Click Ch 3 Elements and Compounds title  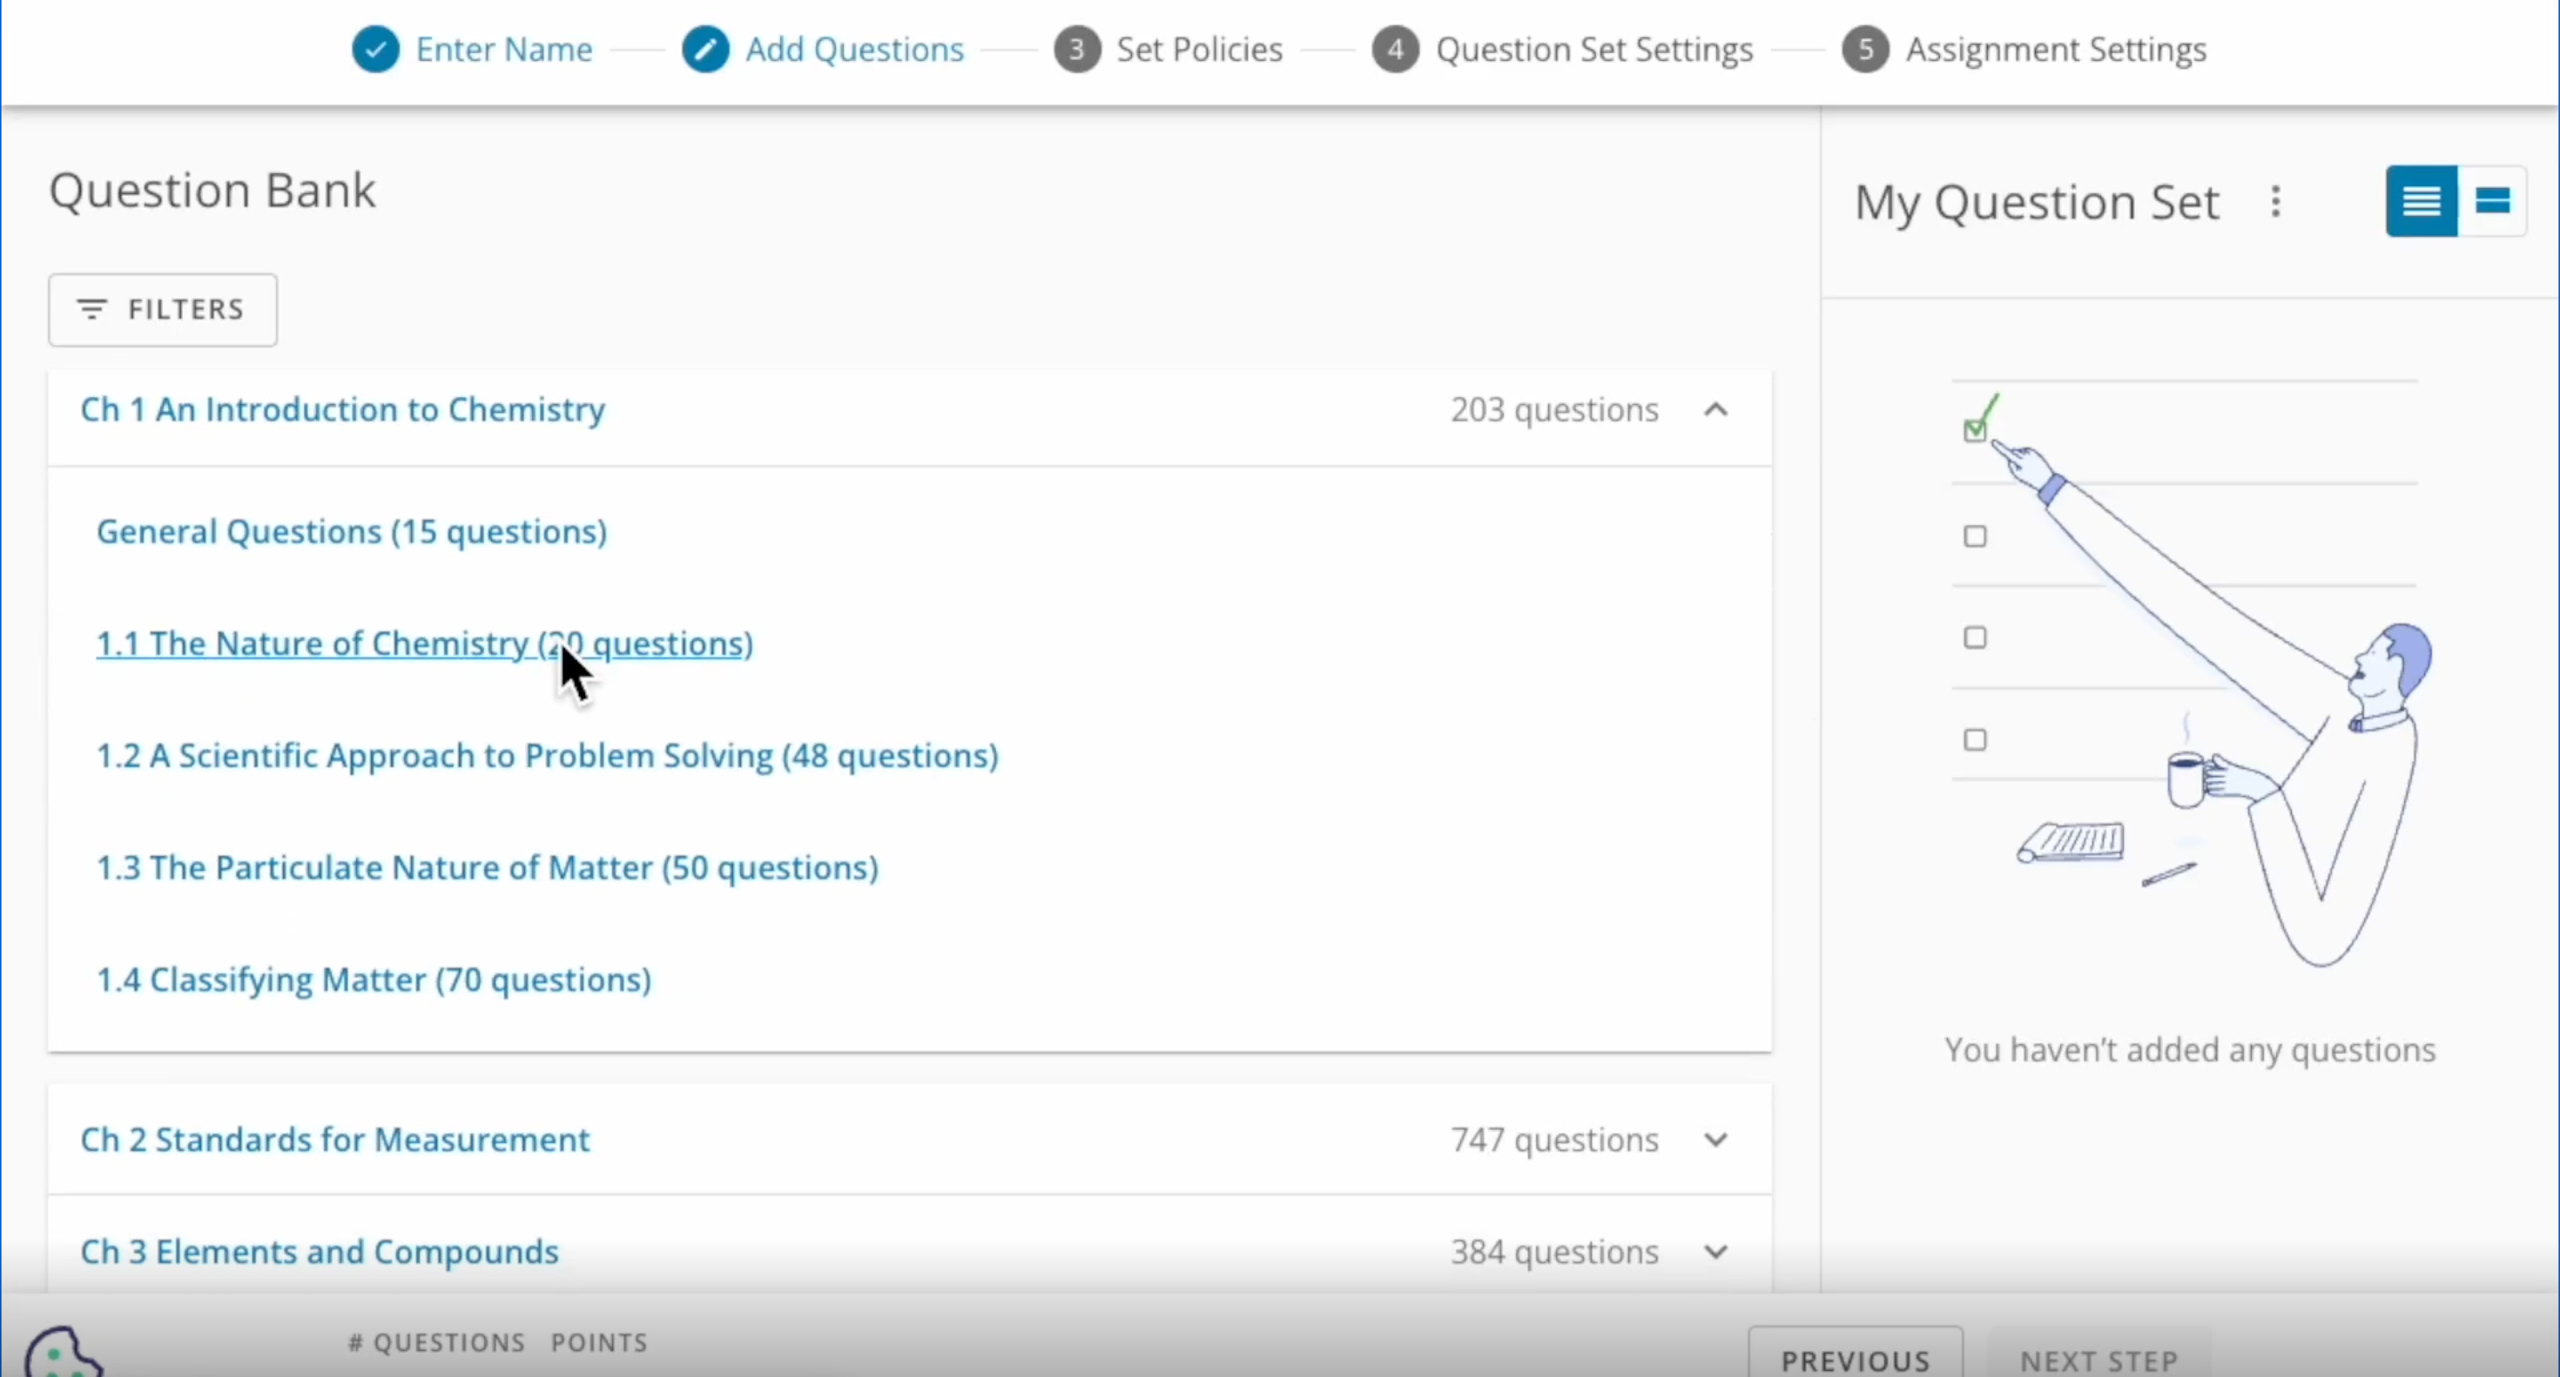319,1252
